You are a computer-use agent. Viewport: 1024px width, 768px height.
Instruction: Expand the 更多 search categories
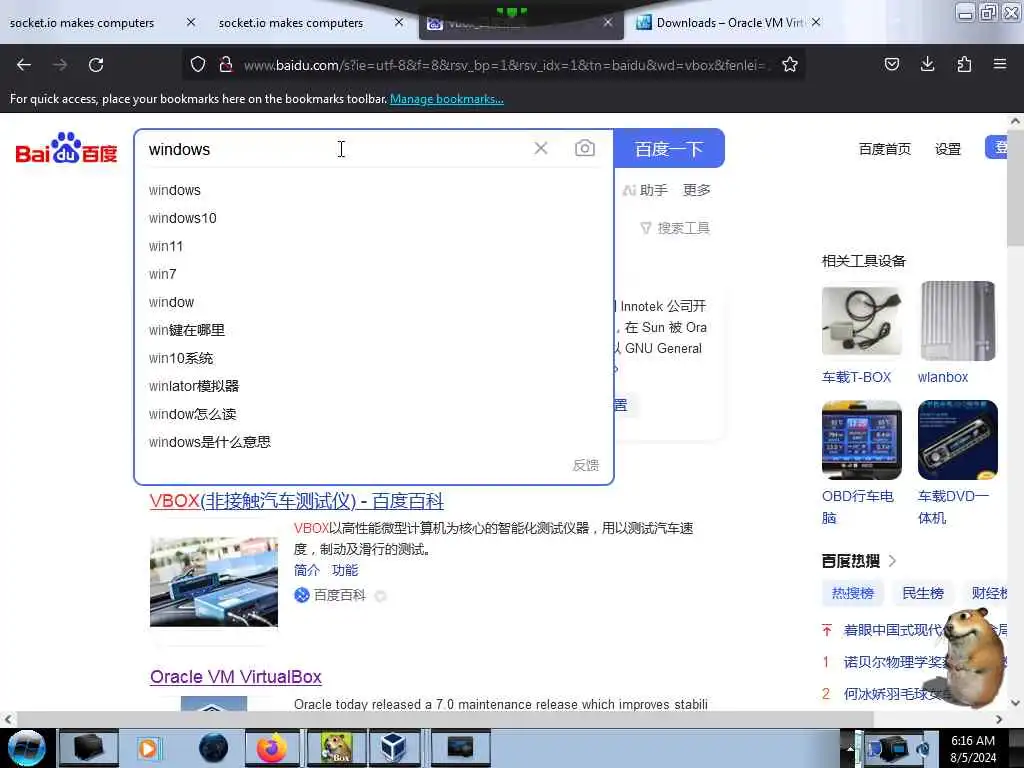696,190
